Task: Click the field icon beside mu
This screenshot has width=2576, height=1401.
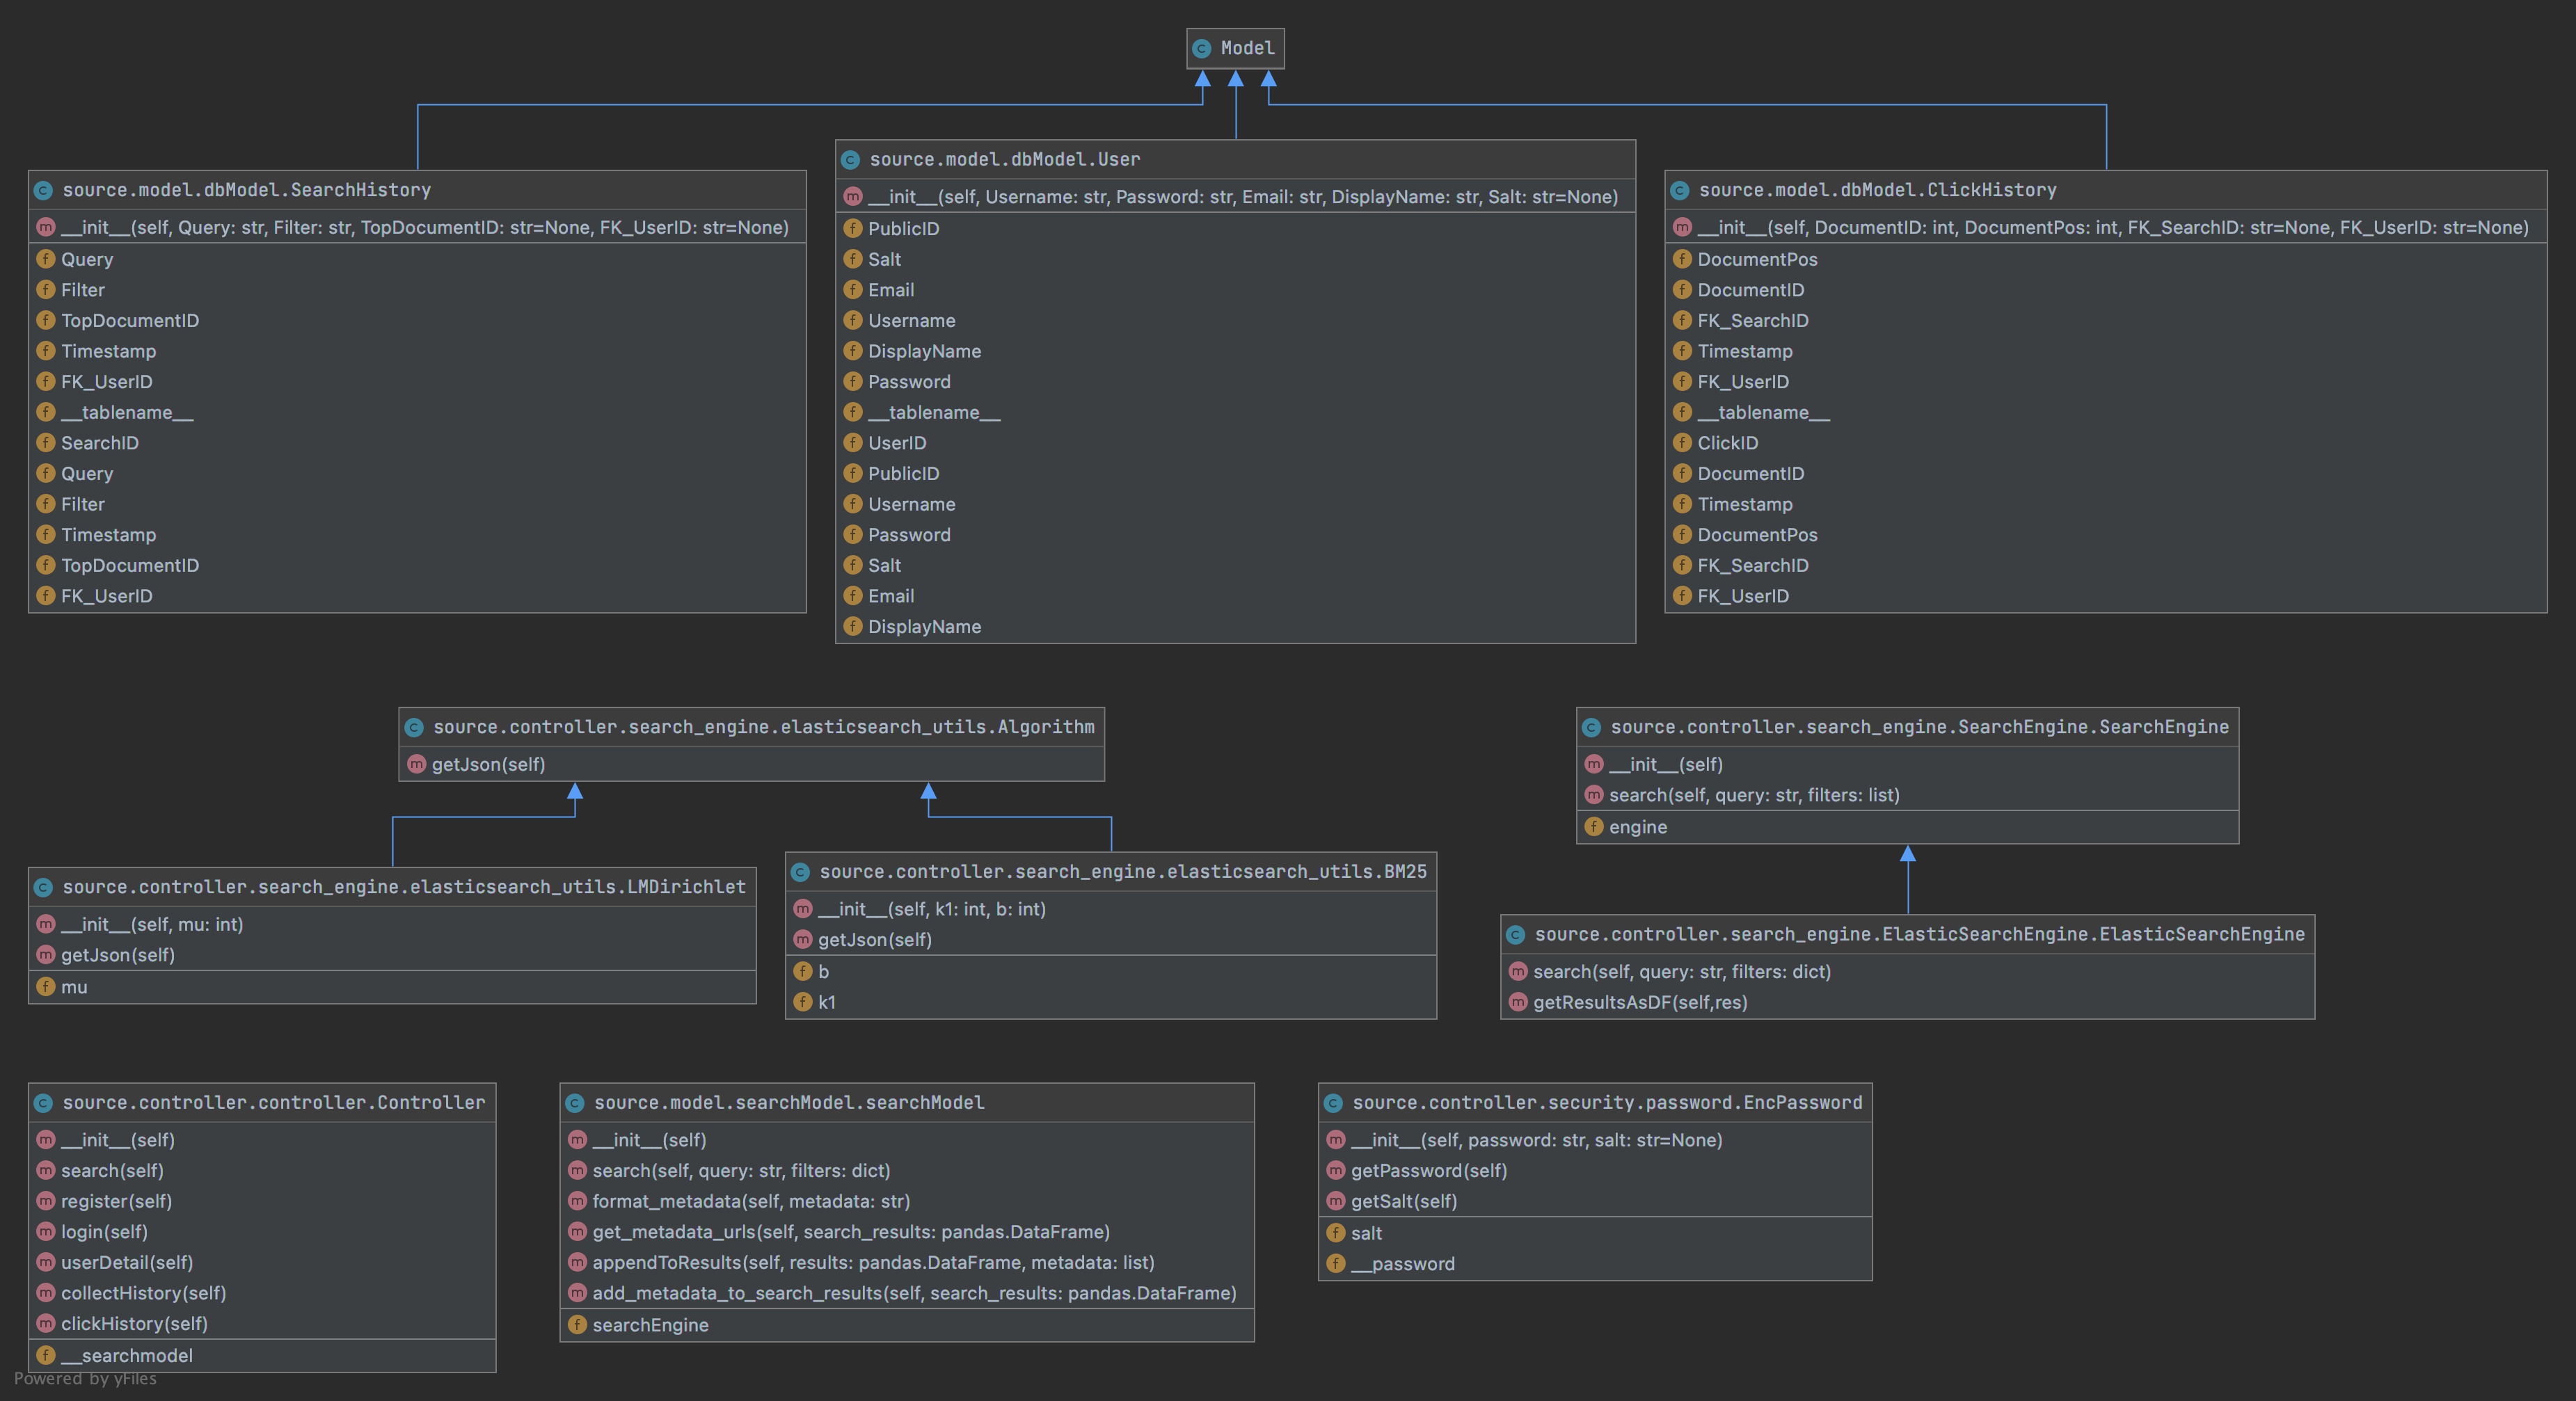Action: coord(45,986)
